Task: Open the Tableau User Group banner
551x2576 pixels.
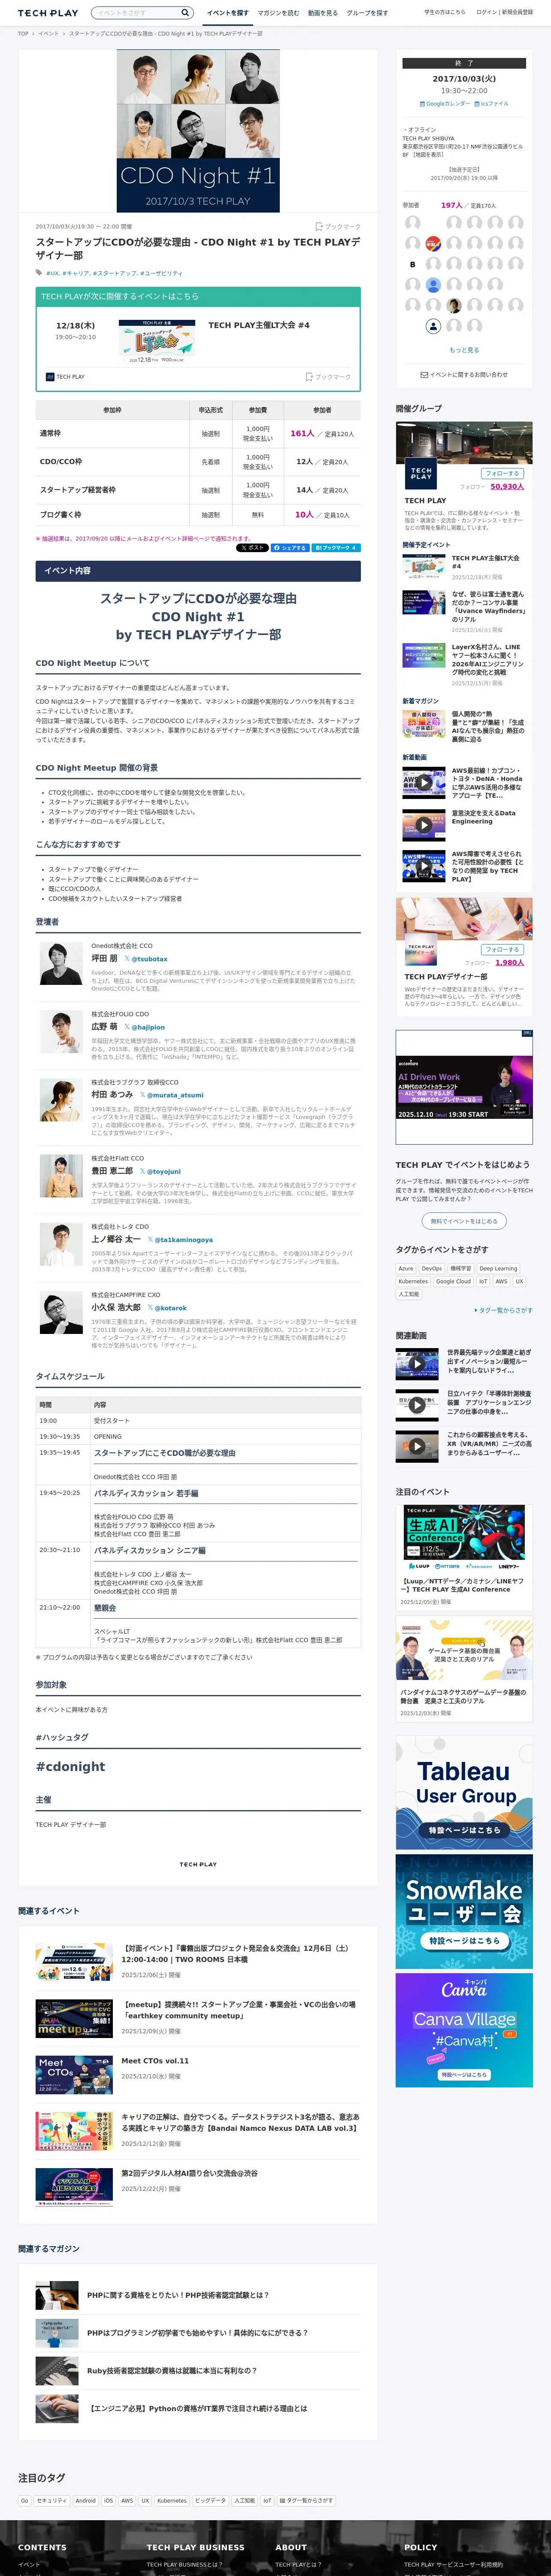Action: click(464, 1792)
